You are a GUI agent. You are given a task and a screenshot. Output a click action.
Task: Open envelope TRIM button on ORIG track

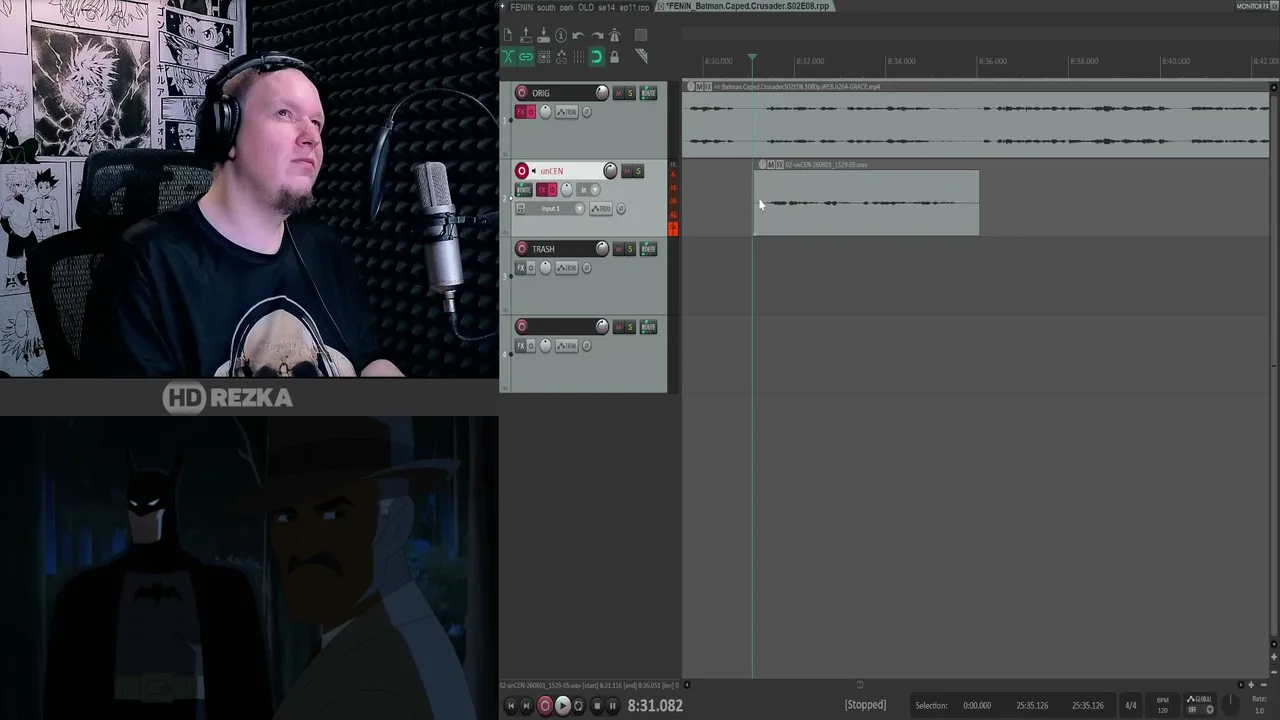tap(567, 112)
